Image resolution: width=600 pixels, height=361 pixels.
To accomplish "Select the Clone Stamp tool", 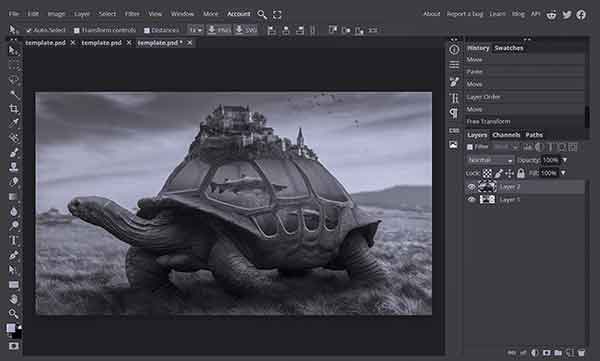I will [x=14, y=167].
